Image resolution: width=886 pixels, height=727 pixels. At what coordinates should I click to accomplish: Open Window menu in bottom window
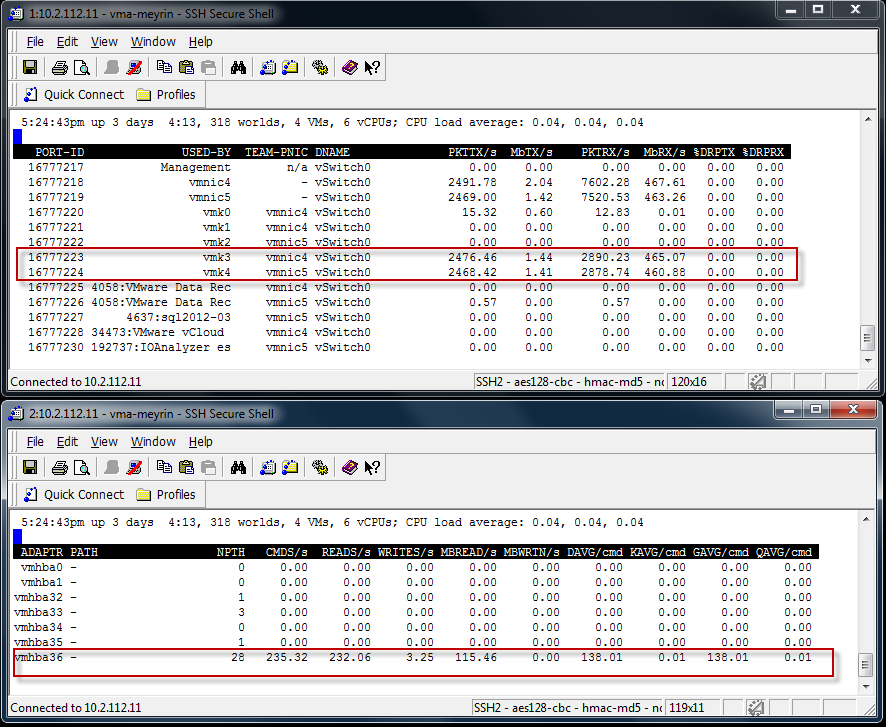click(153, 442)
